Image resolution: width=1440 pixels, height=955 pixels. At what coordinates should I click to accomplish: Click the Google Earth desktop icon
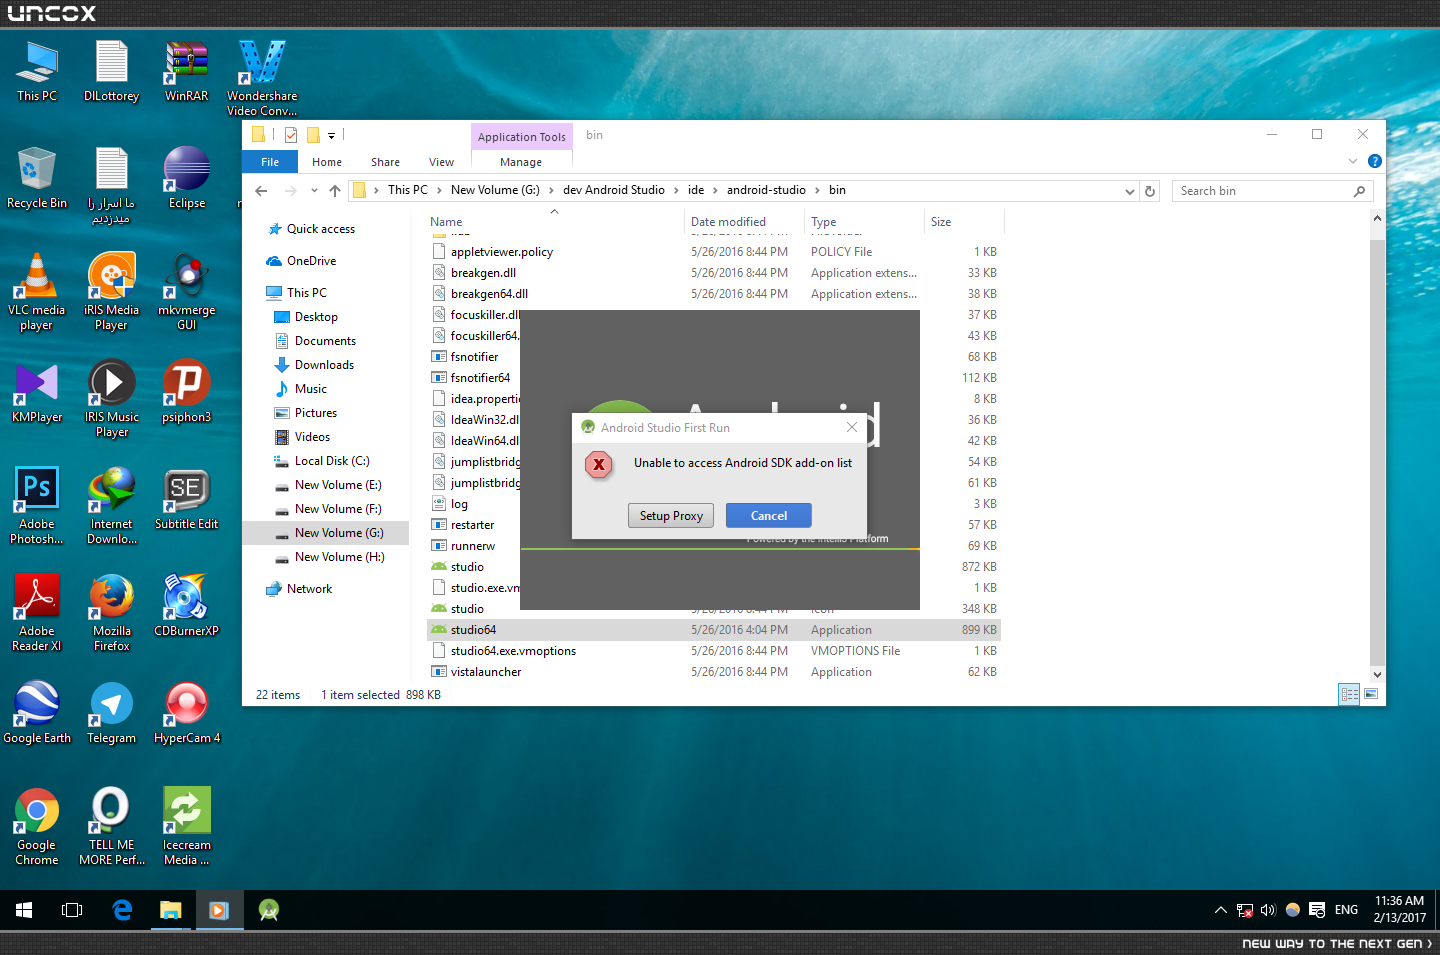(x=37, y=713)
